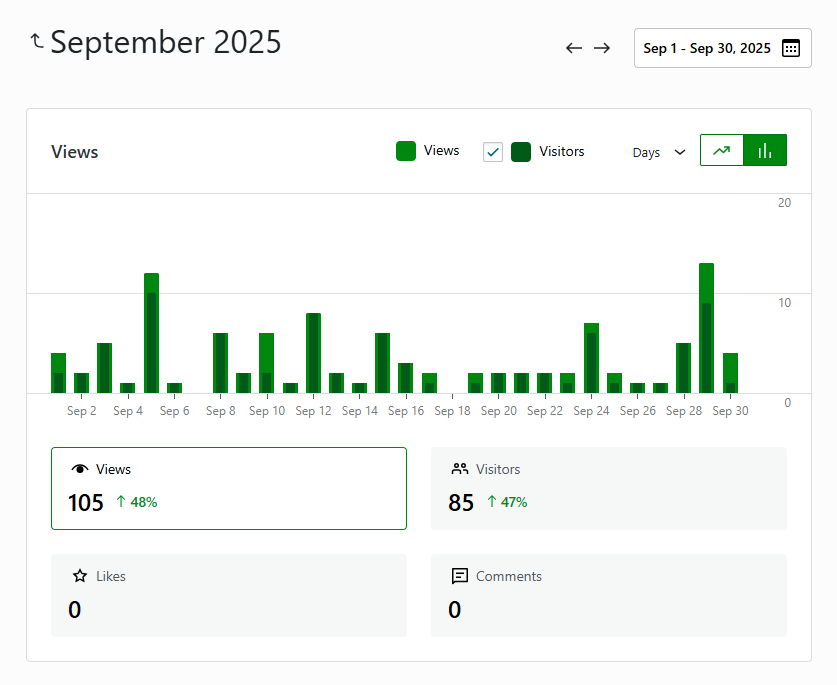Click the calendar icon in date range
The image size is (837, 685).
[x=790, y=48]
